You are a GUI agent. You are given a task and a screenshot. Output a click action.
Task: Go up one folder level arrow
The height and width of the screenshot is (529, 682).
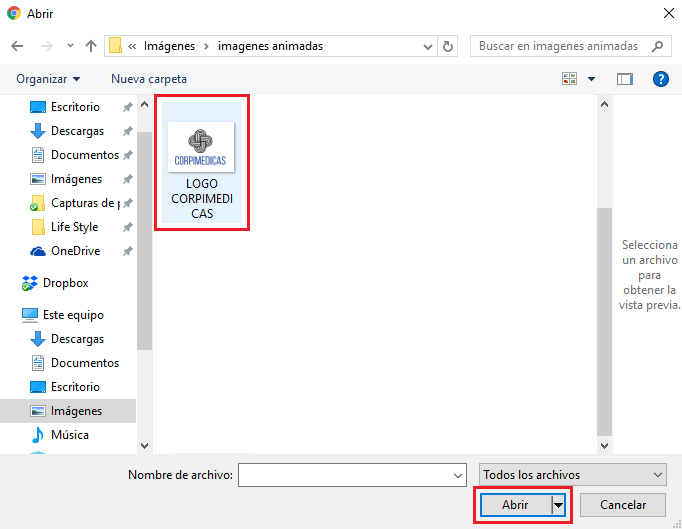point(91,46)
